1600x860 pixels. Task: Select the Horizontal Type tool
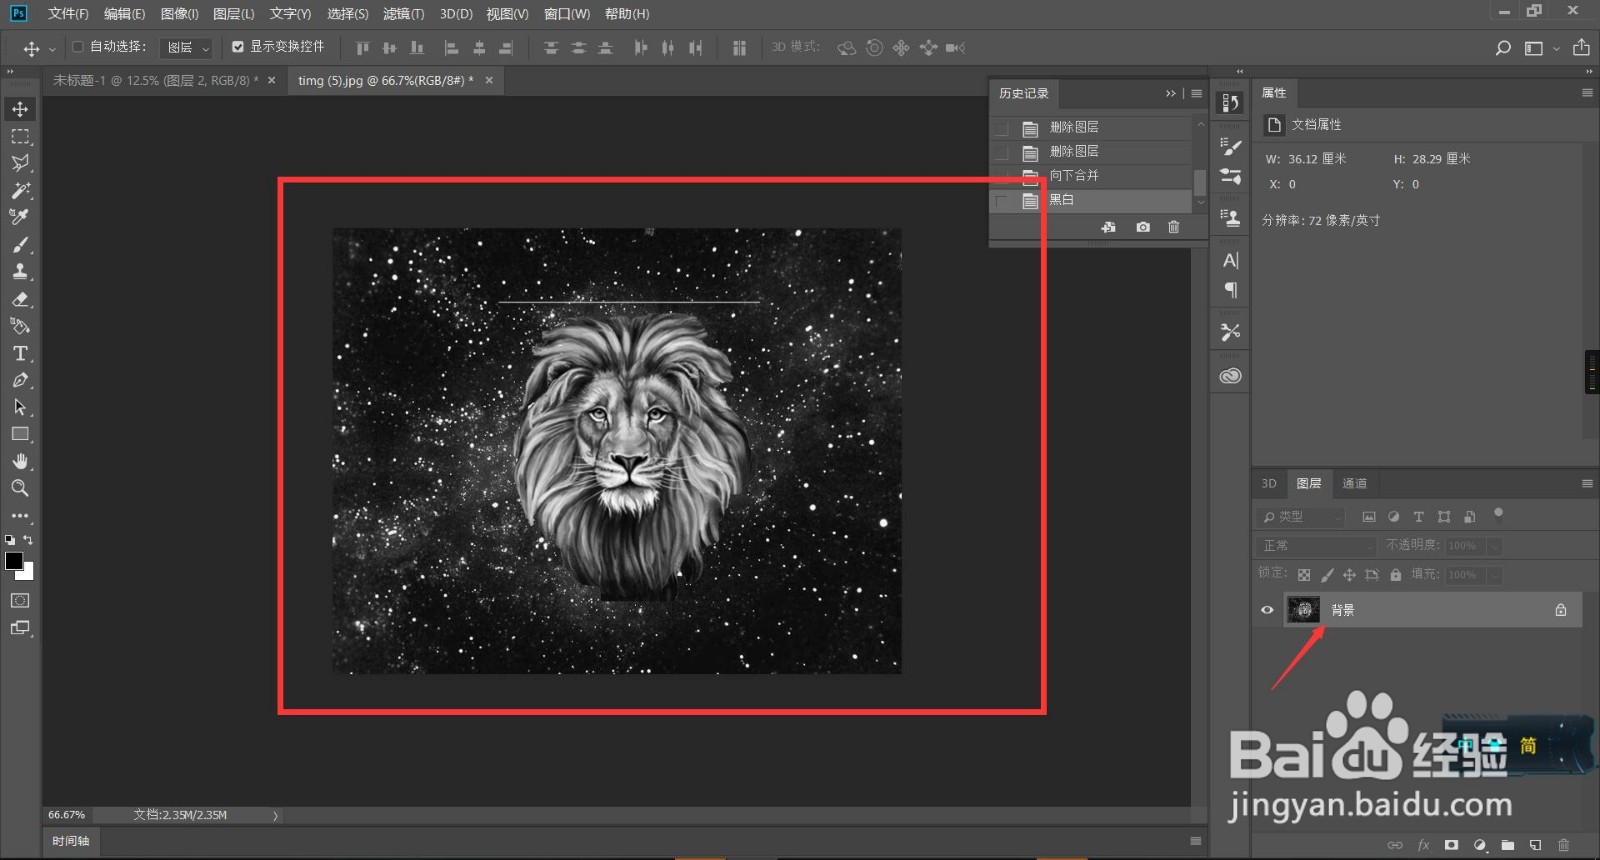pos(20,353)
